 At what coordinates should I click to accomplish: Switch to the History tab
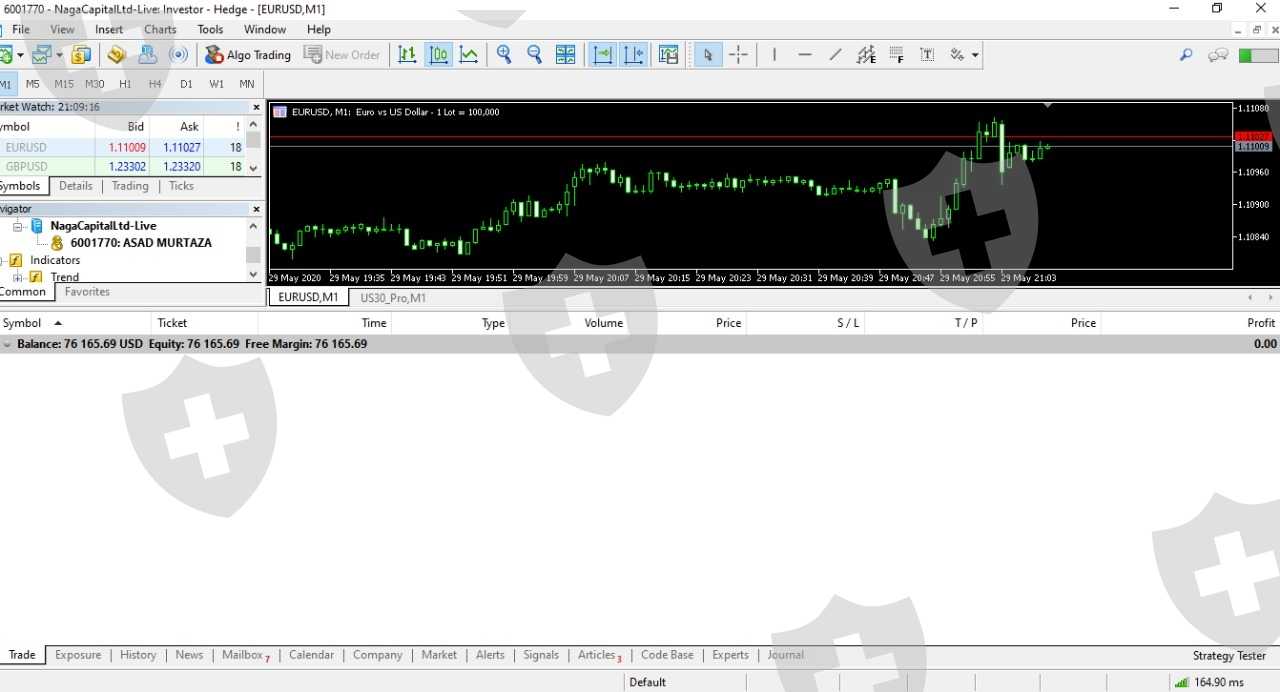[x=138, y=655]
